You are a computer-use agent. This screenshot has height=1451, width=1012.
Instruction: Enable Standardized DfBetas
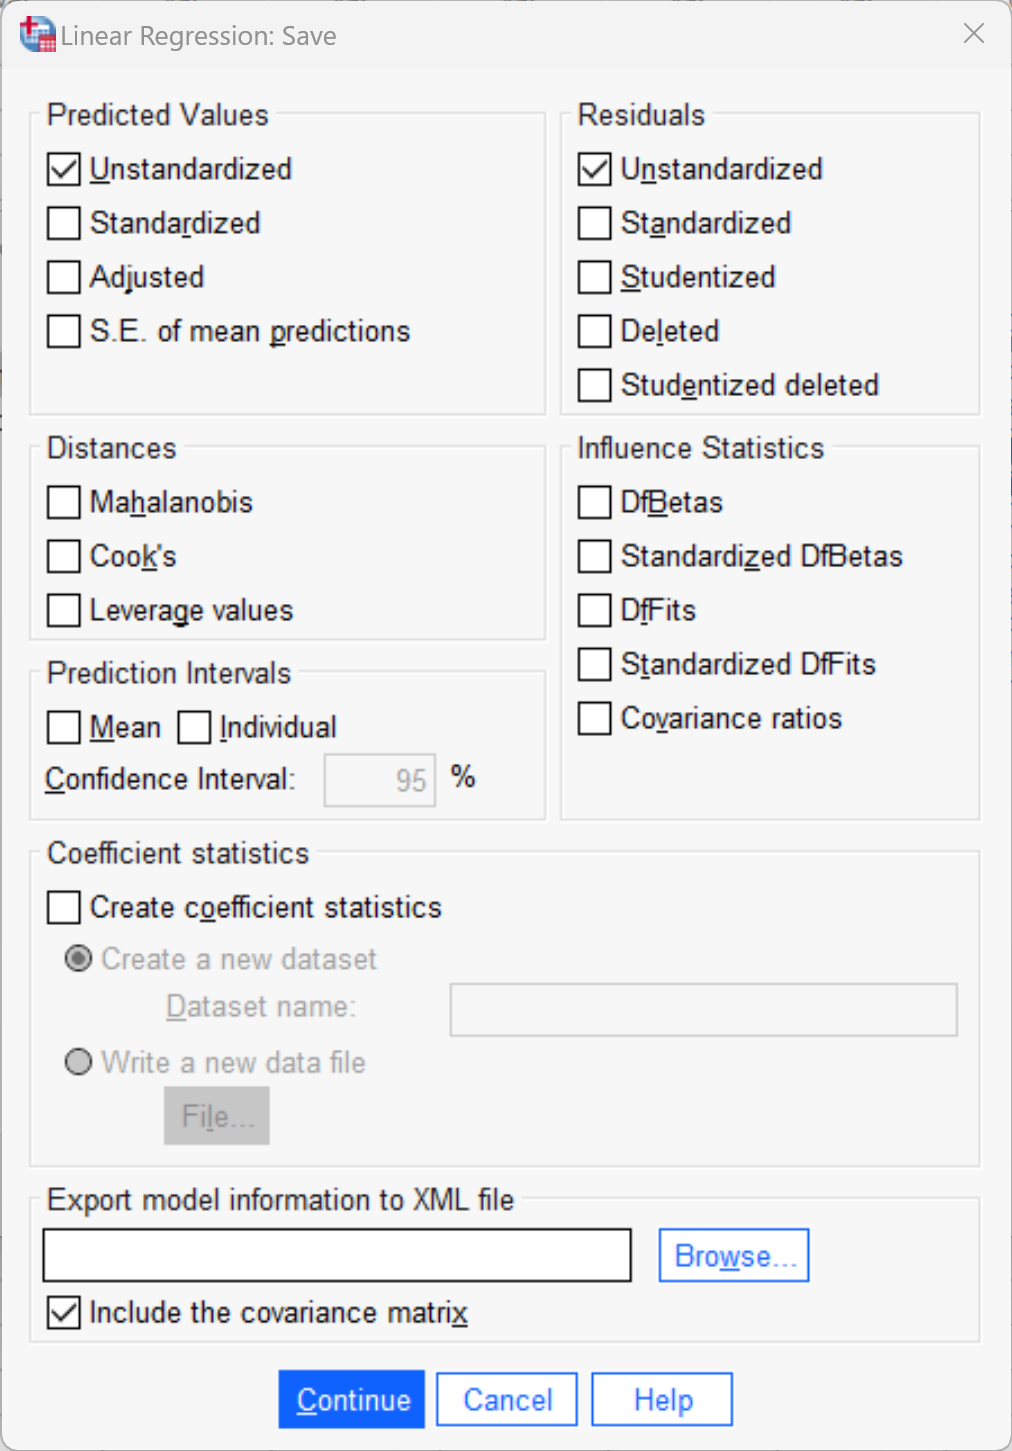pos(593,556)
